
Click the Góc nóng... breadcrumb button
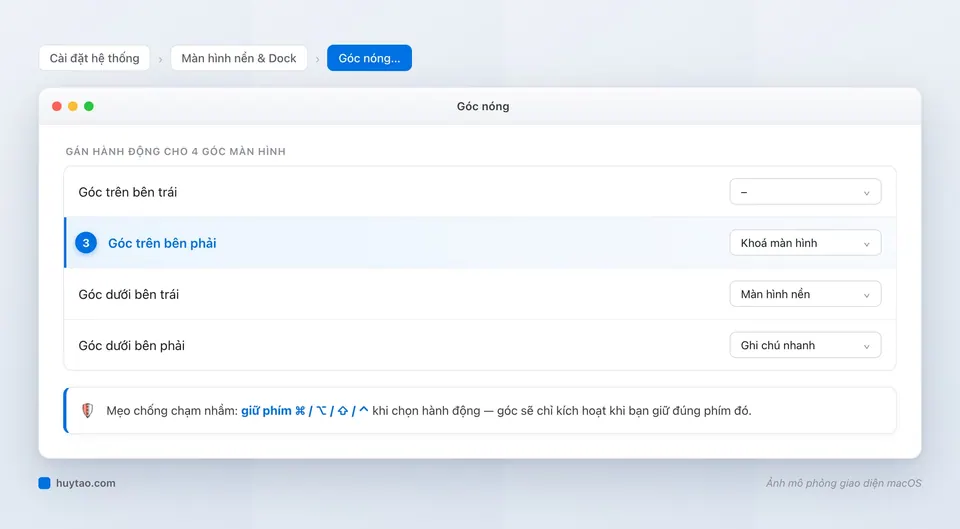click(369, 58)
